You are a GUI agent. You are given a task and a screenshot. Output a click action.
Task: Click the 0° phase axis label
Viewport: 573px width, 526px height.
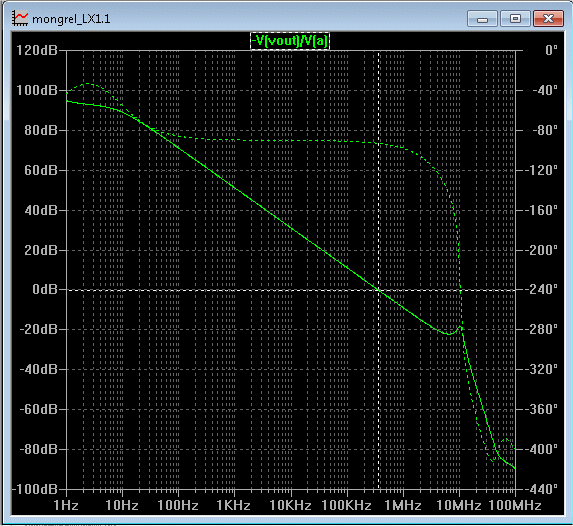click(x=551, y=50)
